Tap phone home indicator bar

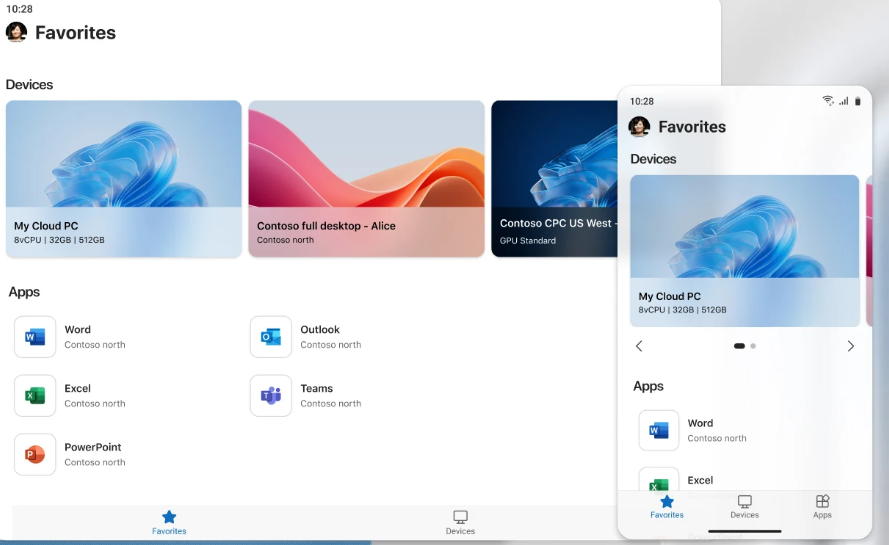point(745,531)
